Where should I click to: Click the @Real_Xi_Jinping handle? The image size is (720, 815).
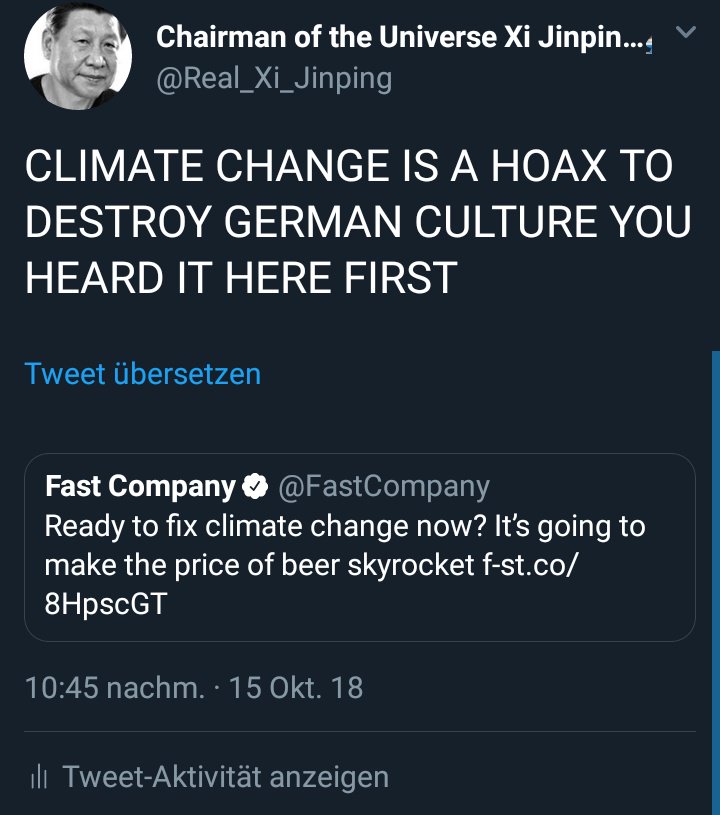point(273,79)
